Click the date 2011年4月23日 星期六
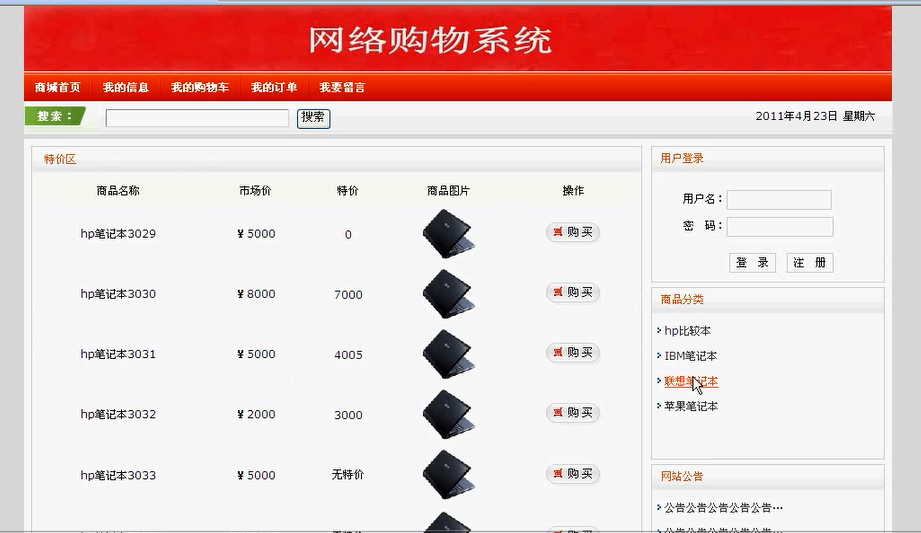921x533 pixels. (815, 116)
